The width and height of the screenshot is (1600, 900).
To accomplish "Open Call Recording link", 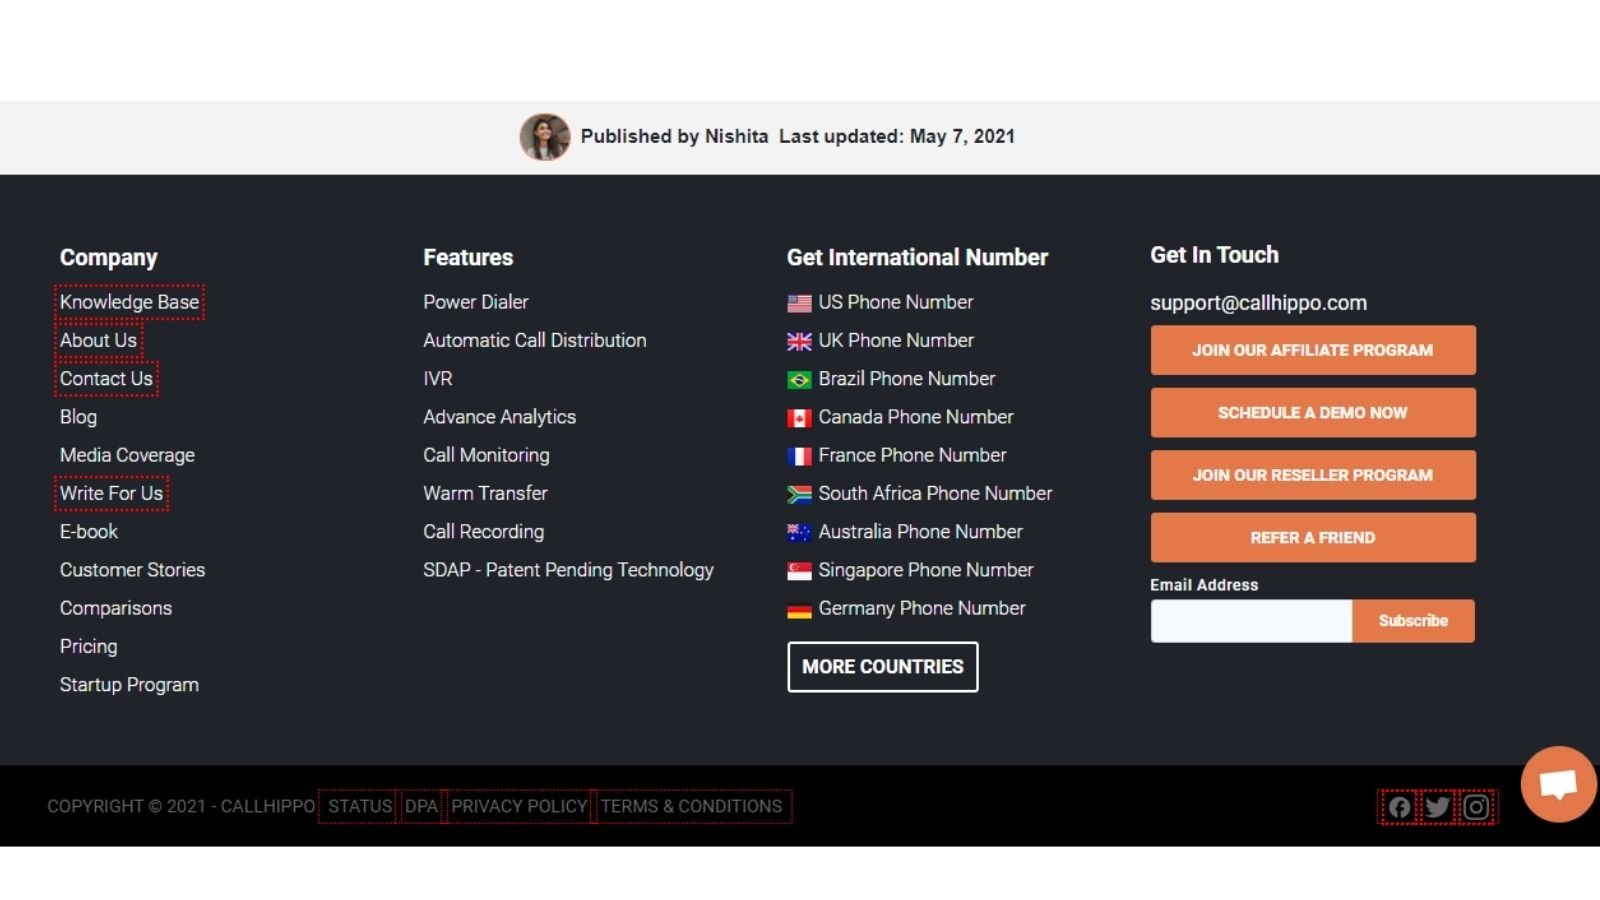I will point(483,532).
